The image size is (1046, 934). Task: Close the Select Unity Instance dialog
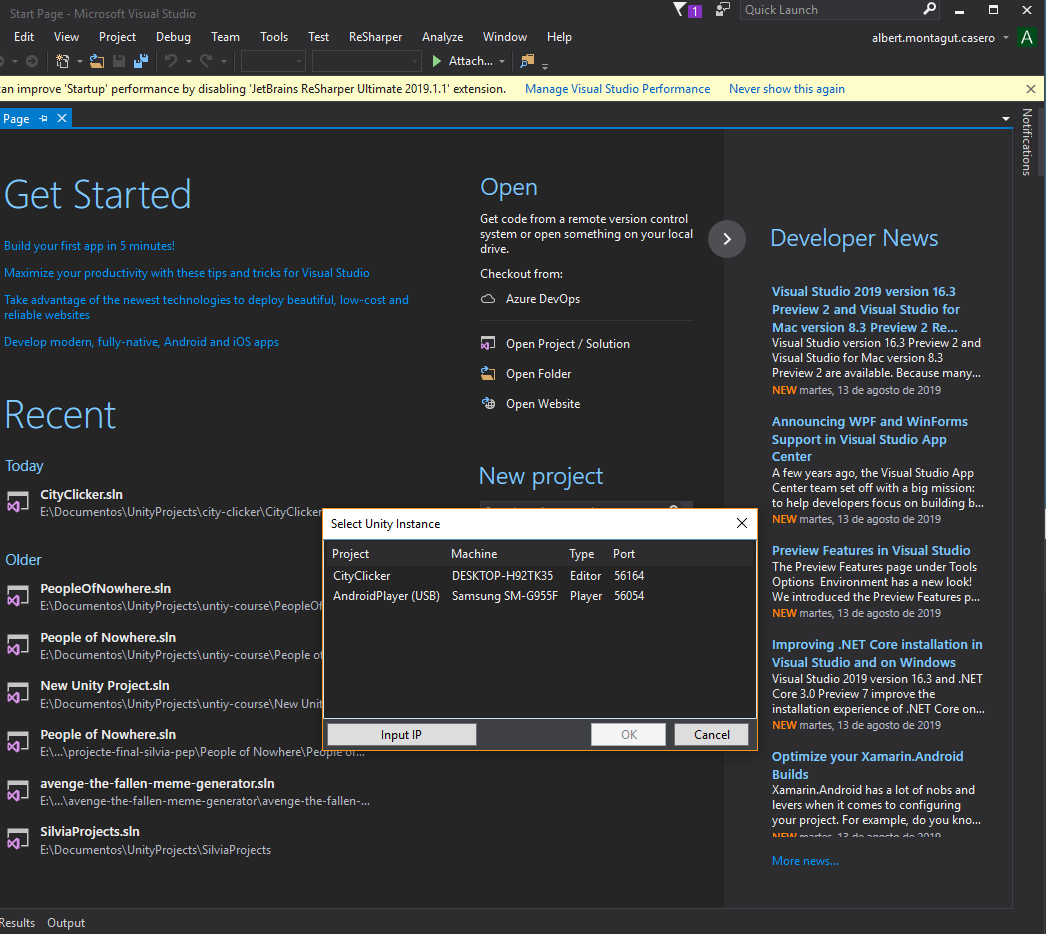pos(742,524)
